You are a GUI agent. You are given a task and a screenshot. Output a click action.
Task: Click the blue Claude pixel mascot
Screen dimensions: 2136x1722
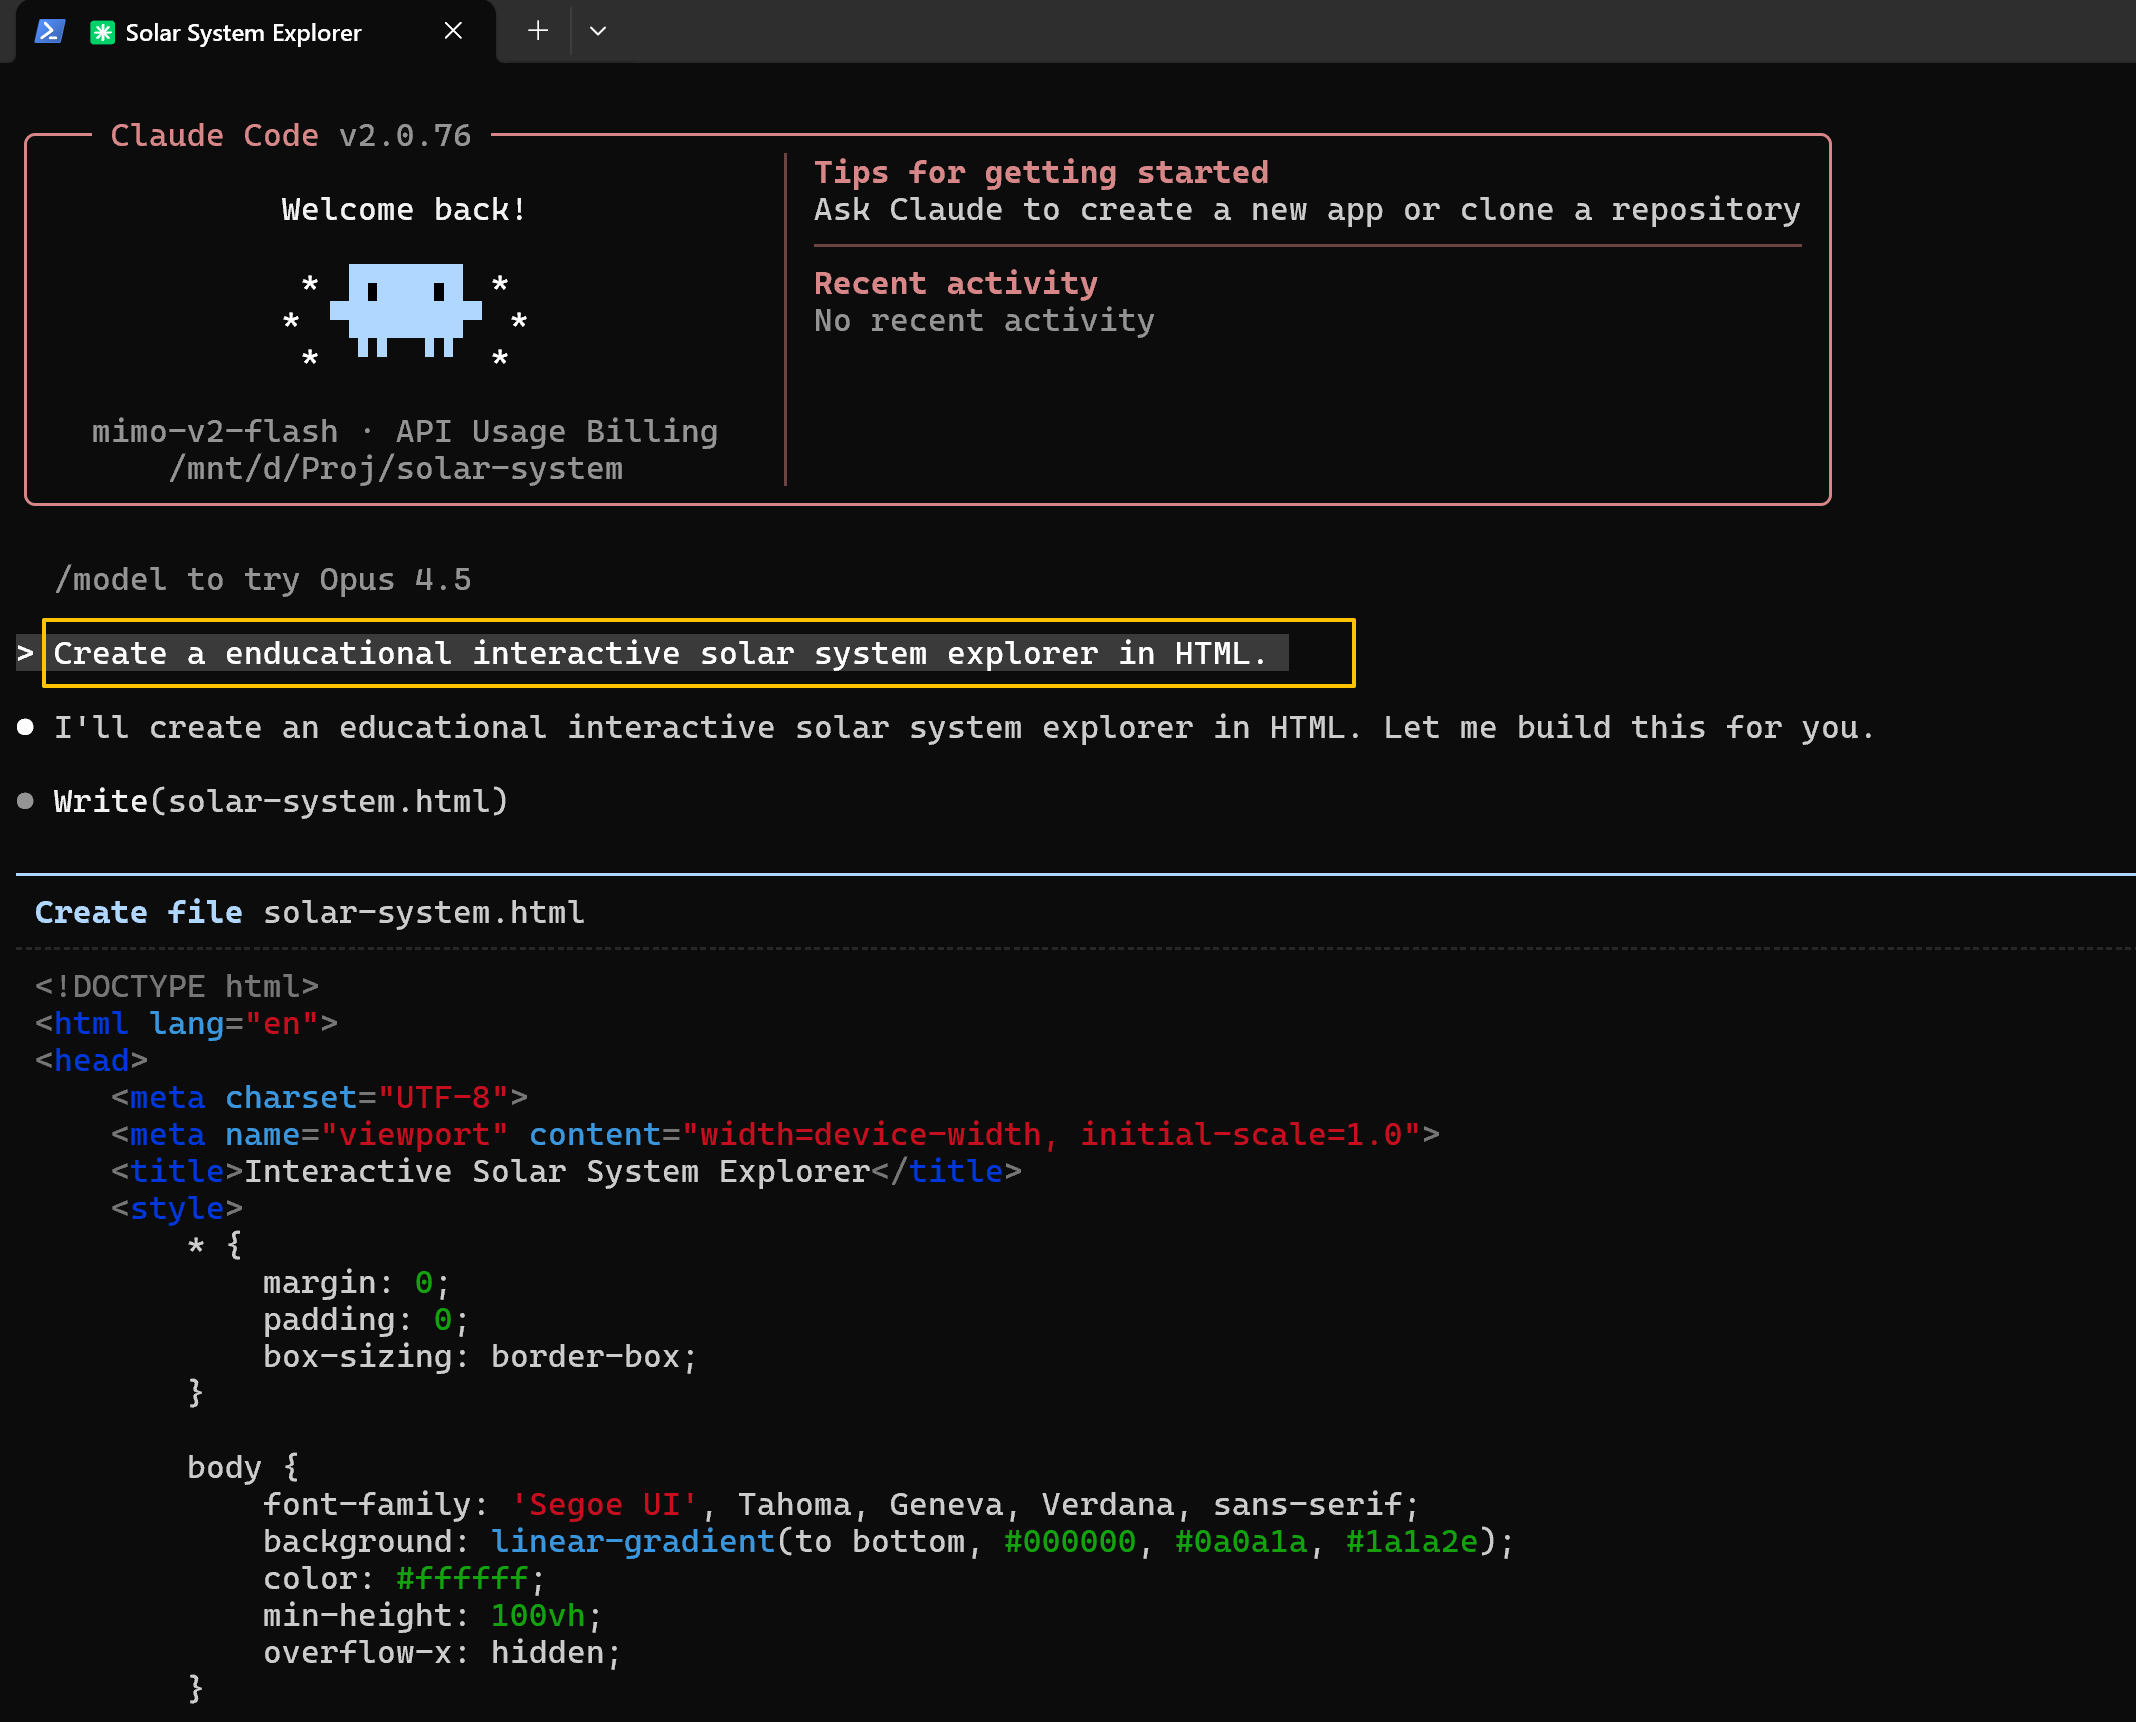(x=405, y=310)
